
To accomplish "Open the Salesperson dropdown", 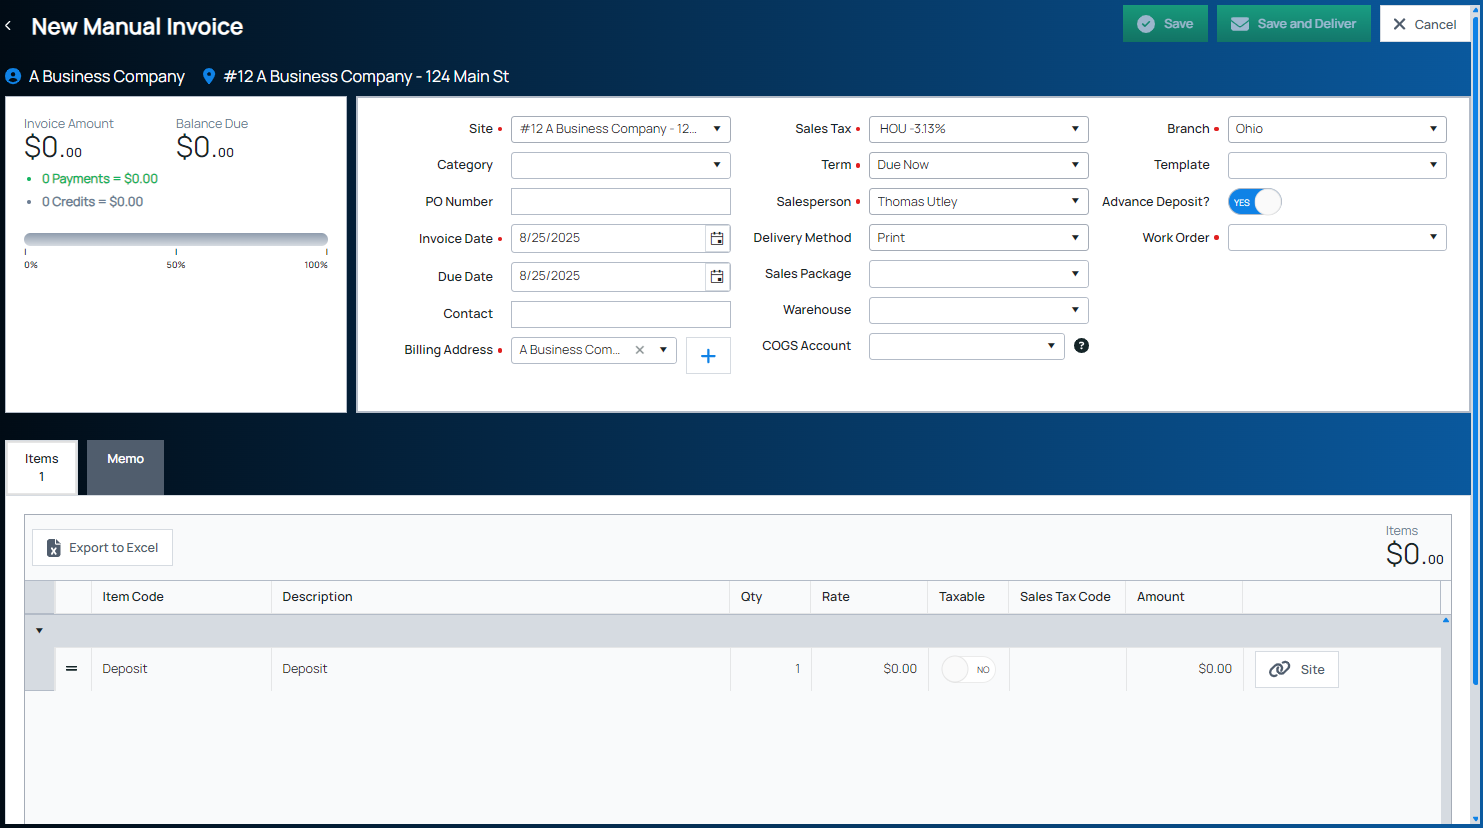I will point(979,202).
